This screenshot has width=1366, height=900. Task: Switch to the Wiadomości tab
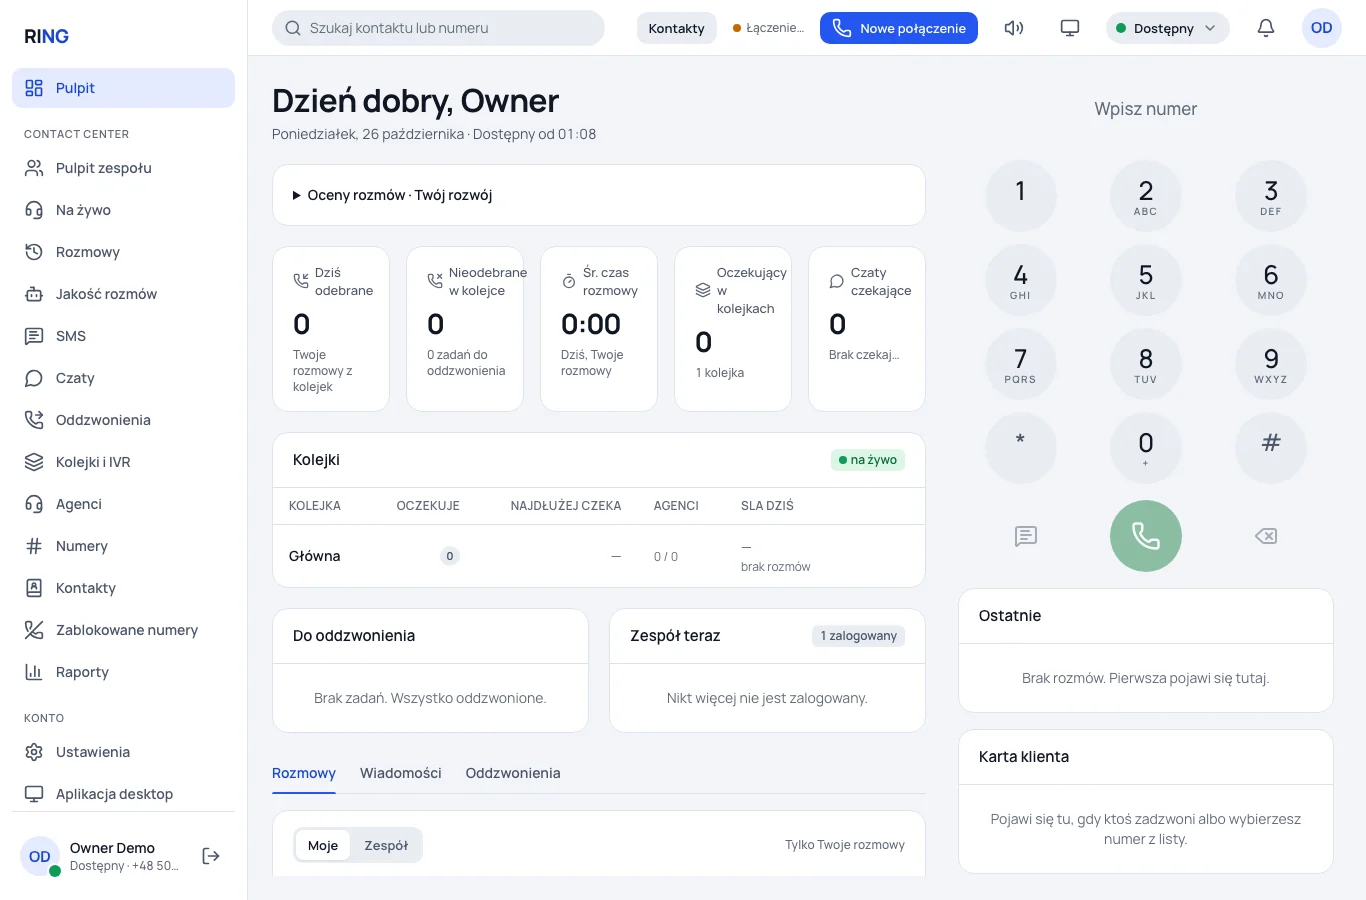click(401, 773)
